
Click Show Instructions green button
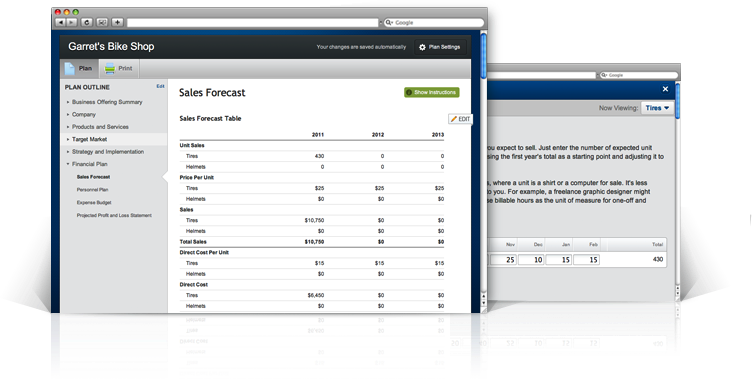tap(432, 92)
